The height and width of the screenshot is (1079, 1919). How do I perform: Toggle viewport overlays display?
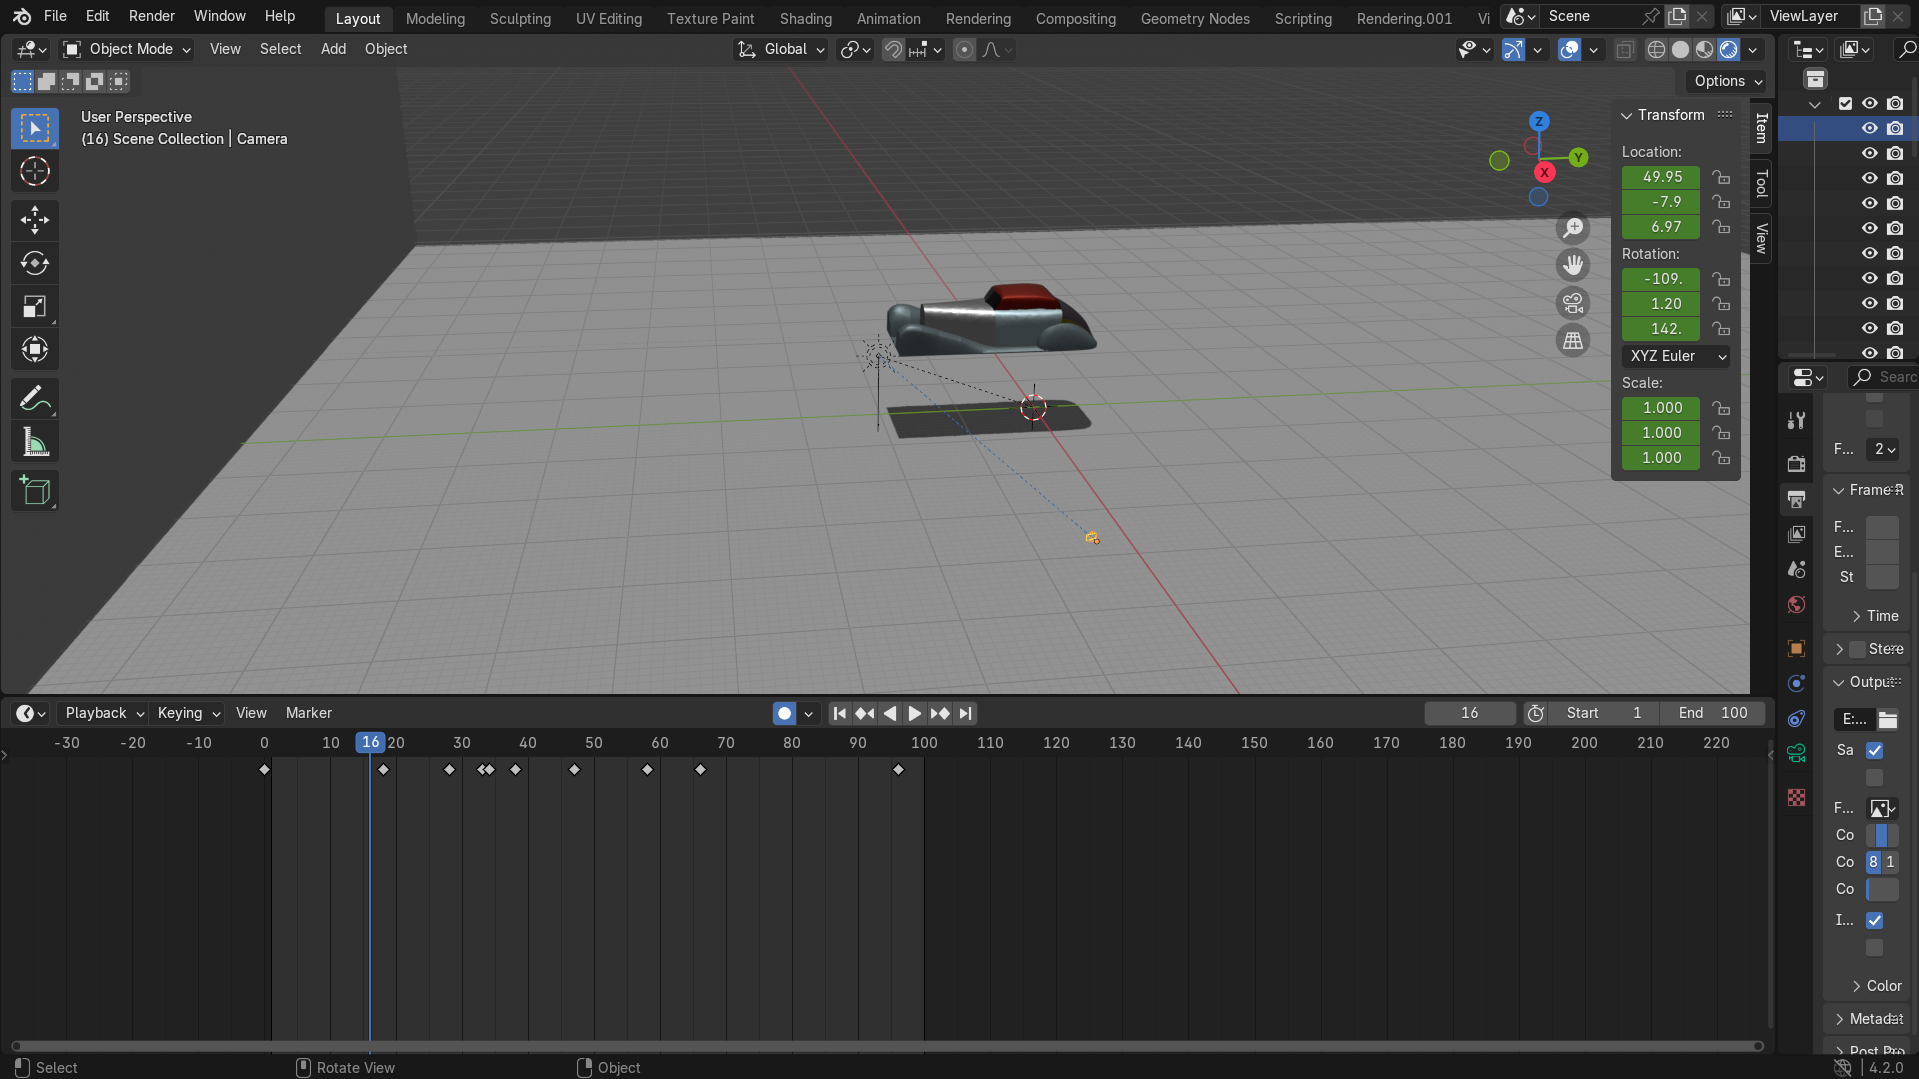click(x=1570, y=49)
